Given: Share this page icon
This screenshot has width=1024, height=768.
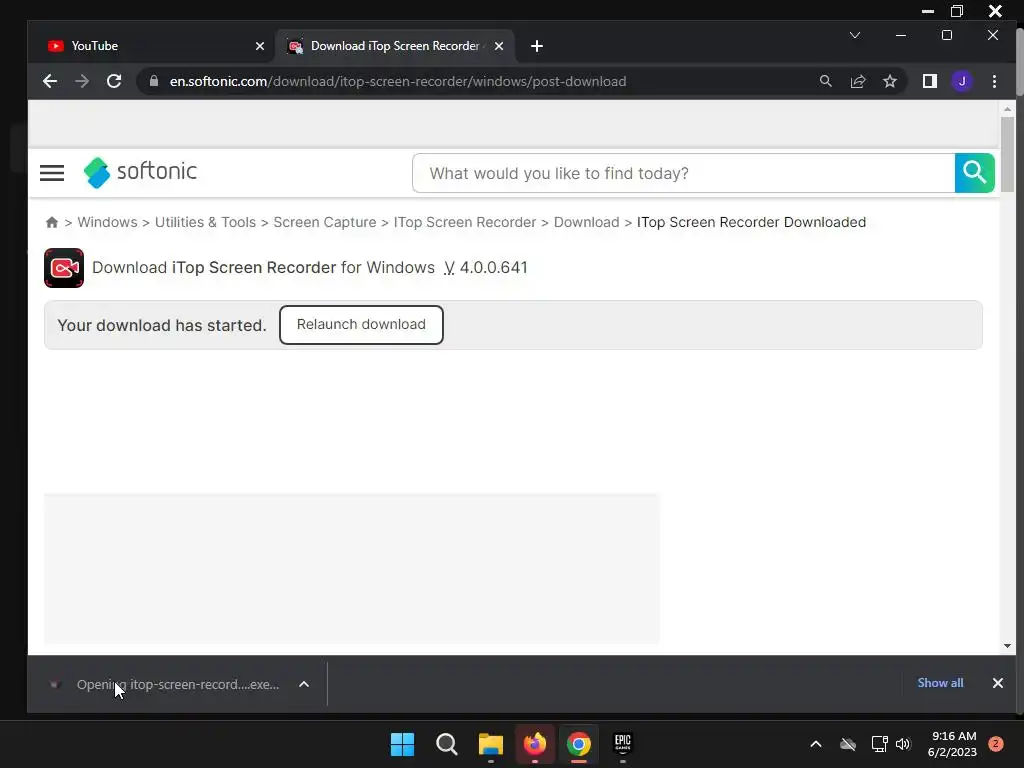Looking at the screenshot, I should click(857, 81).
